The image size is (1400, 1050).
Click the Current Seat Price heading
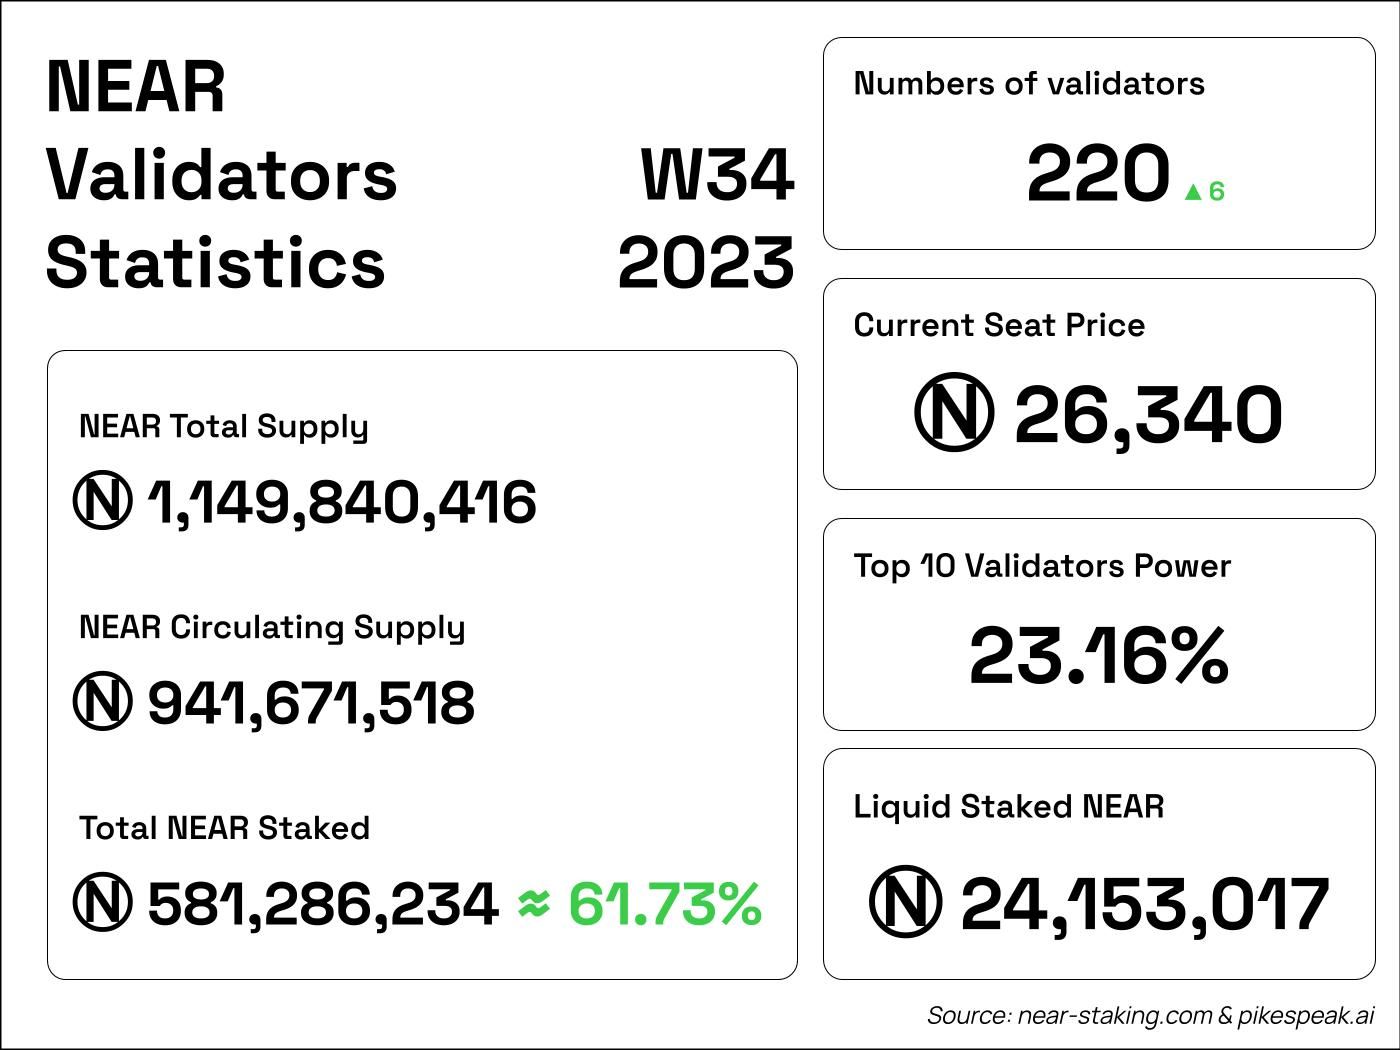(999, 325)
